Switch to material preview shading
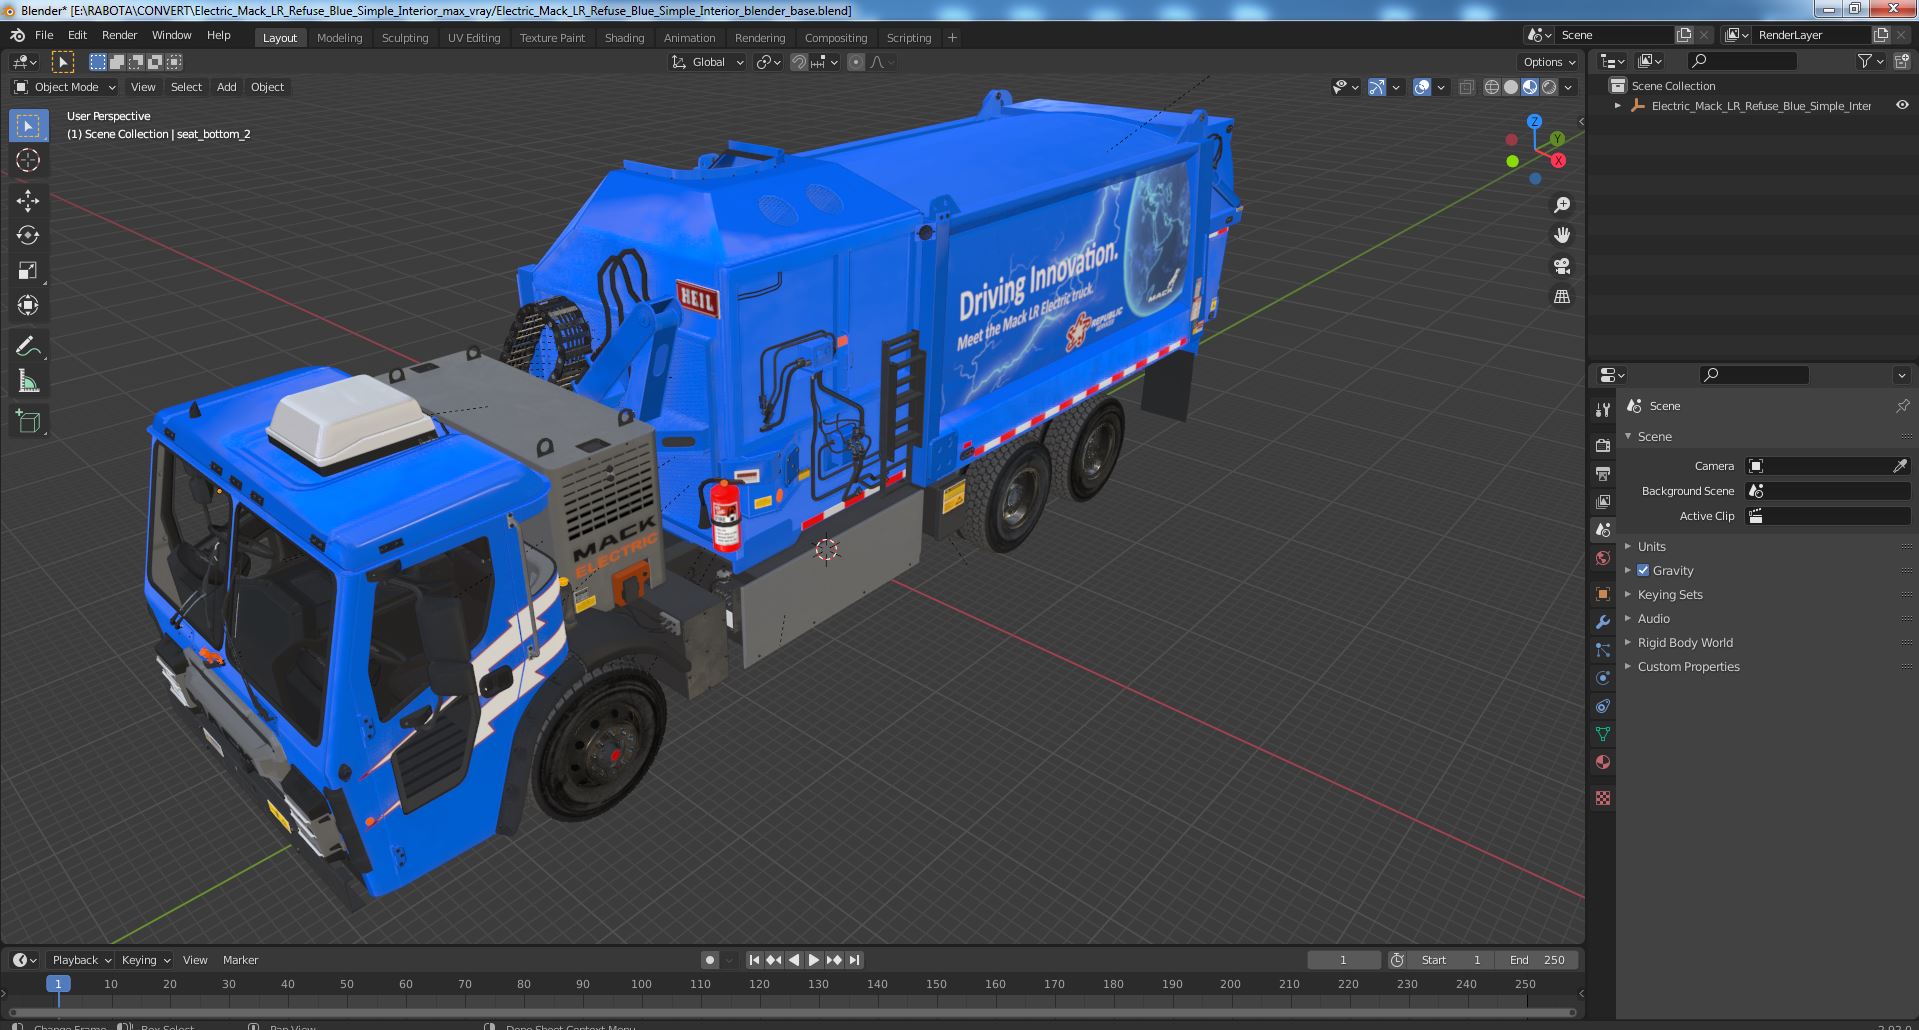 pyautogui.click(x=1529, y=87)
